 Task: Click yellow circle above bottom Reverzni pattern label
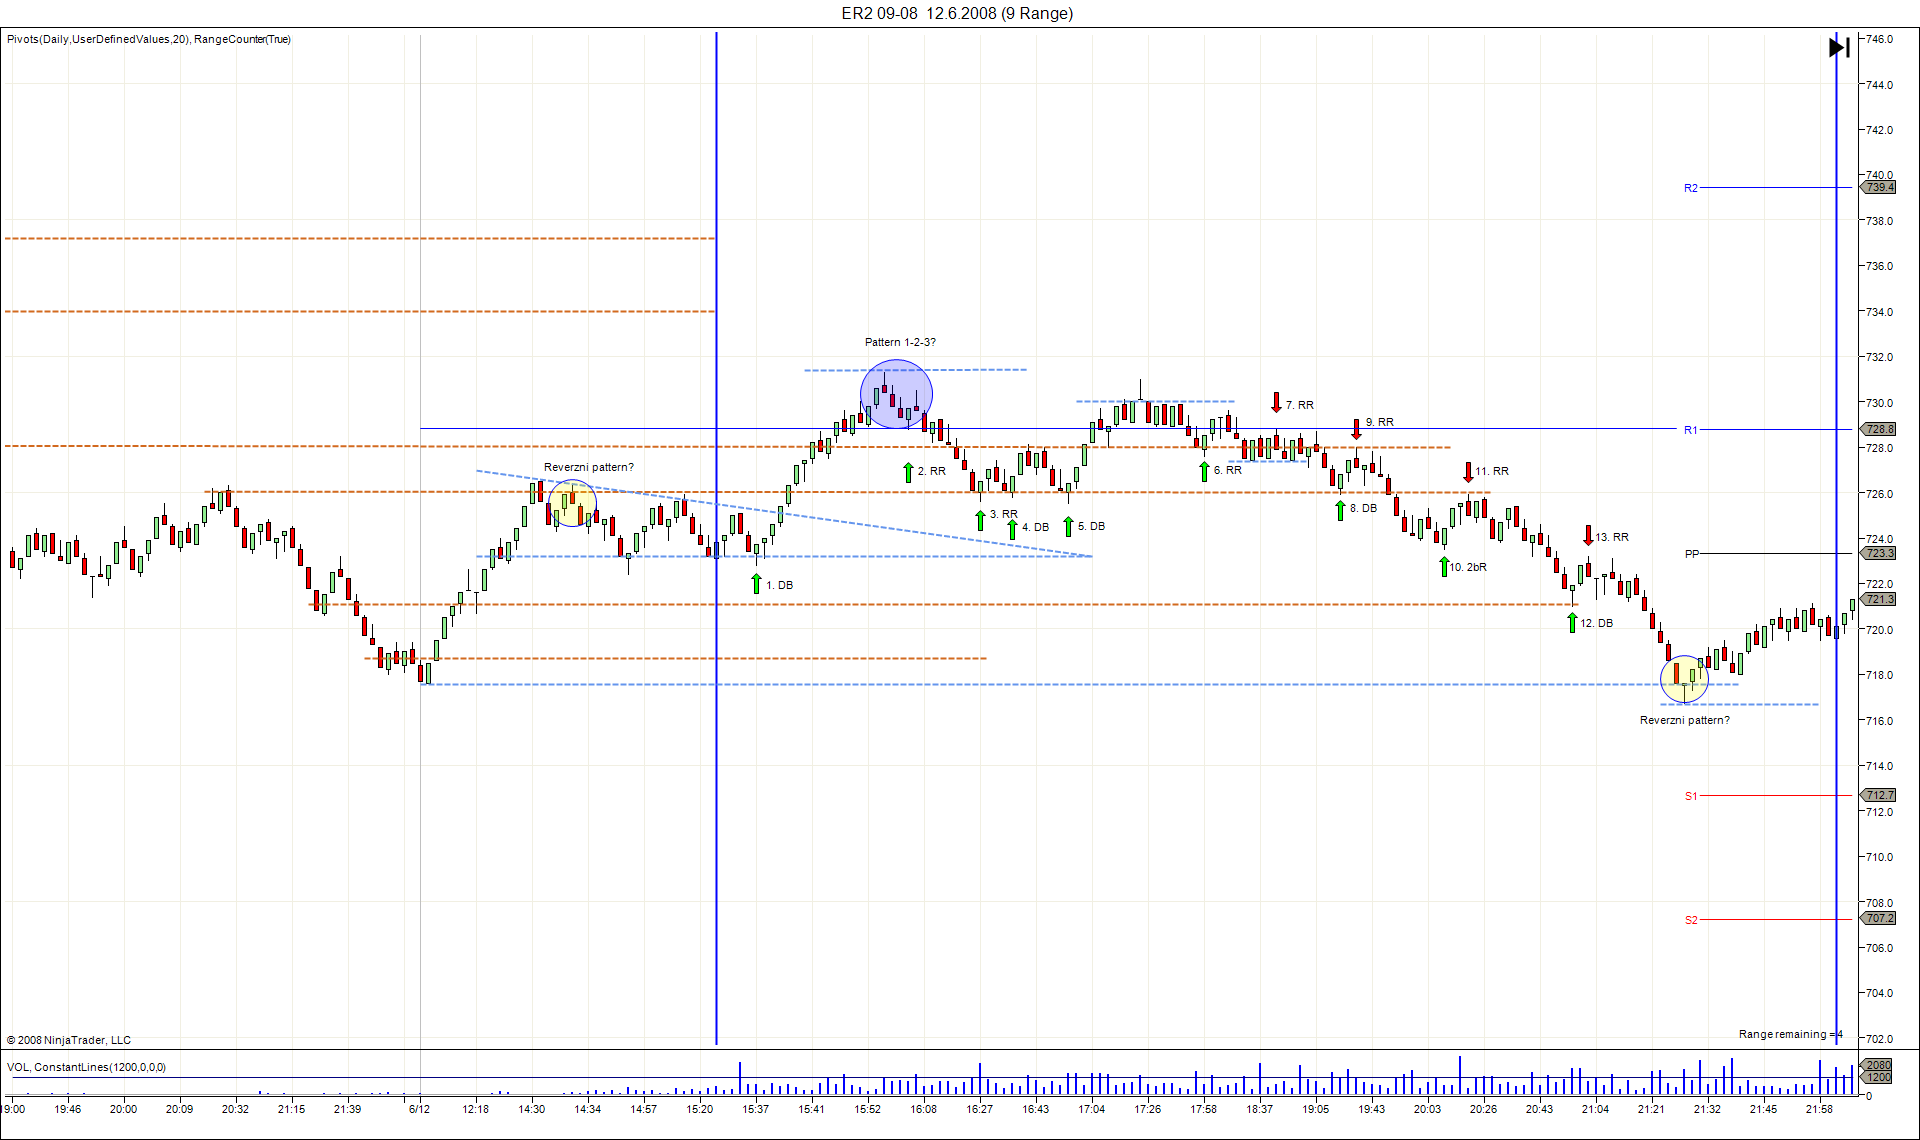(1684, 679)
